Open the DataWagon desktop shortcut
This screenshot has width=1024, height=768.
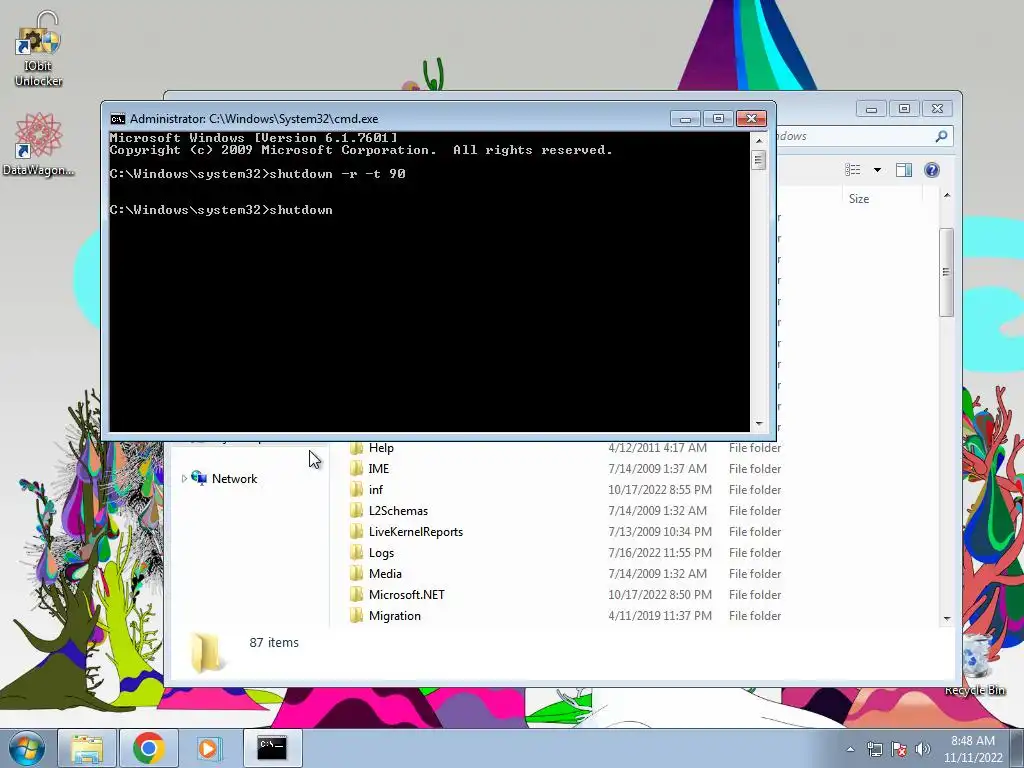pos(38,144)
